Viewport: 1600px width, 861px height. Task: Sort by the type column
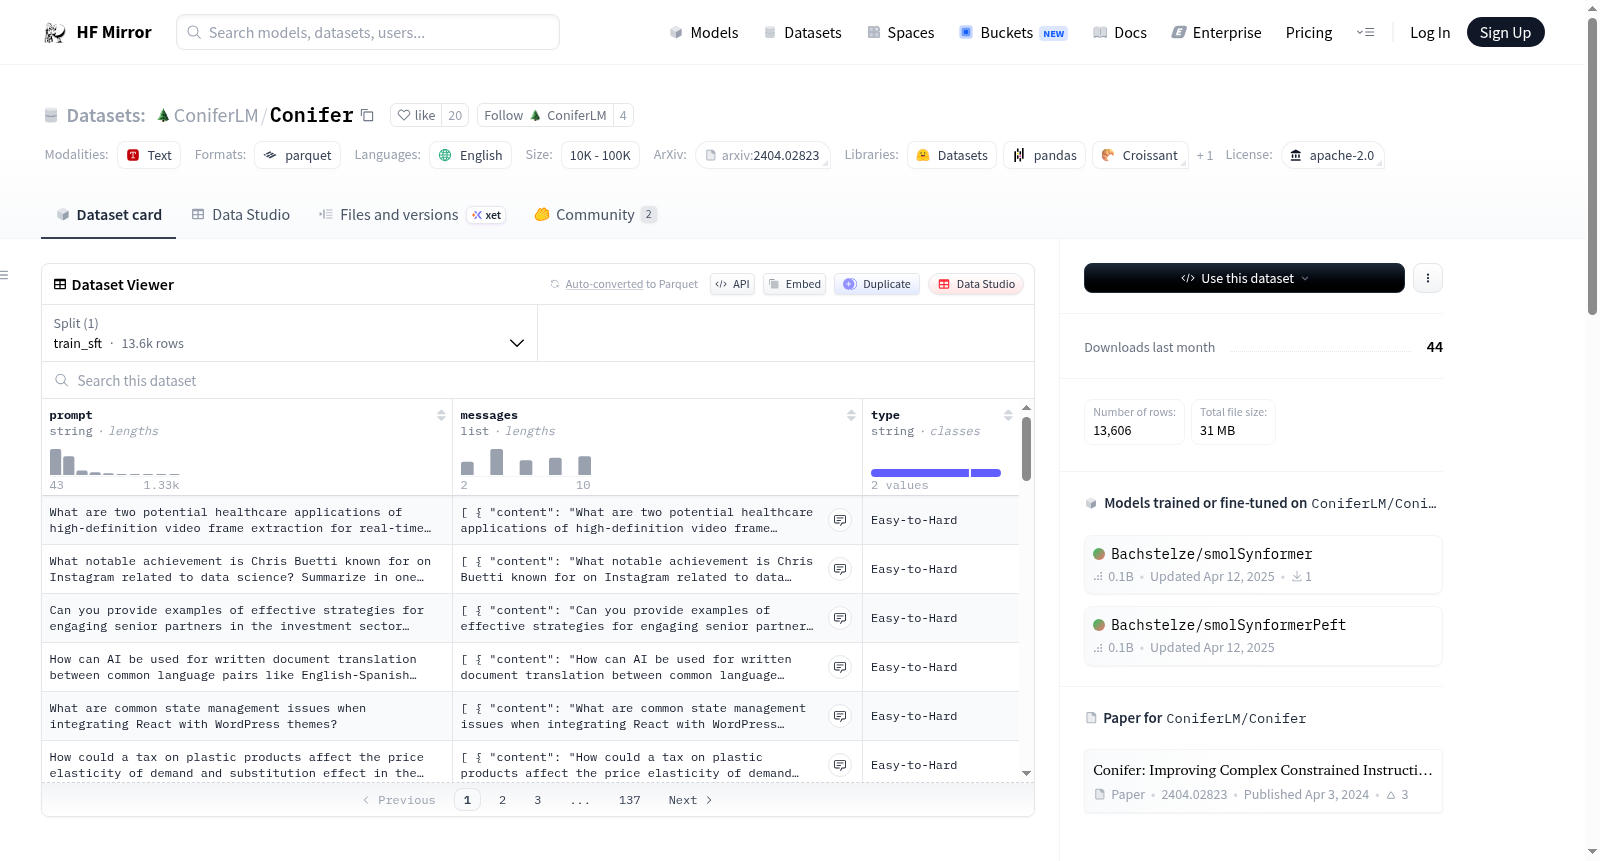[x=1008, y=415]
